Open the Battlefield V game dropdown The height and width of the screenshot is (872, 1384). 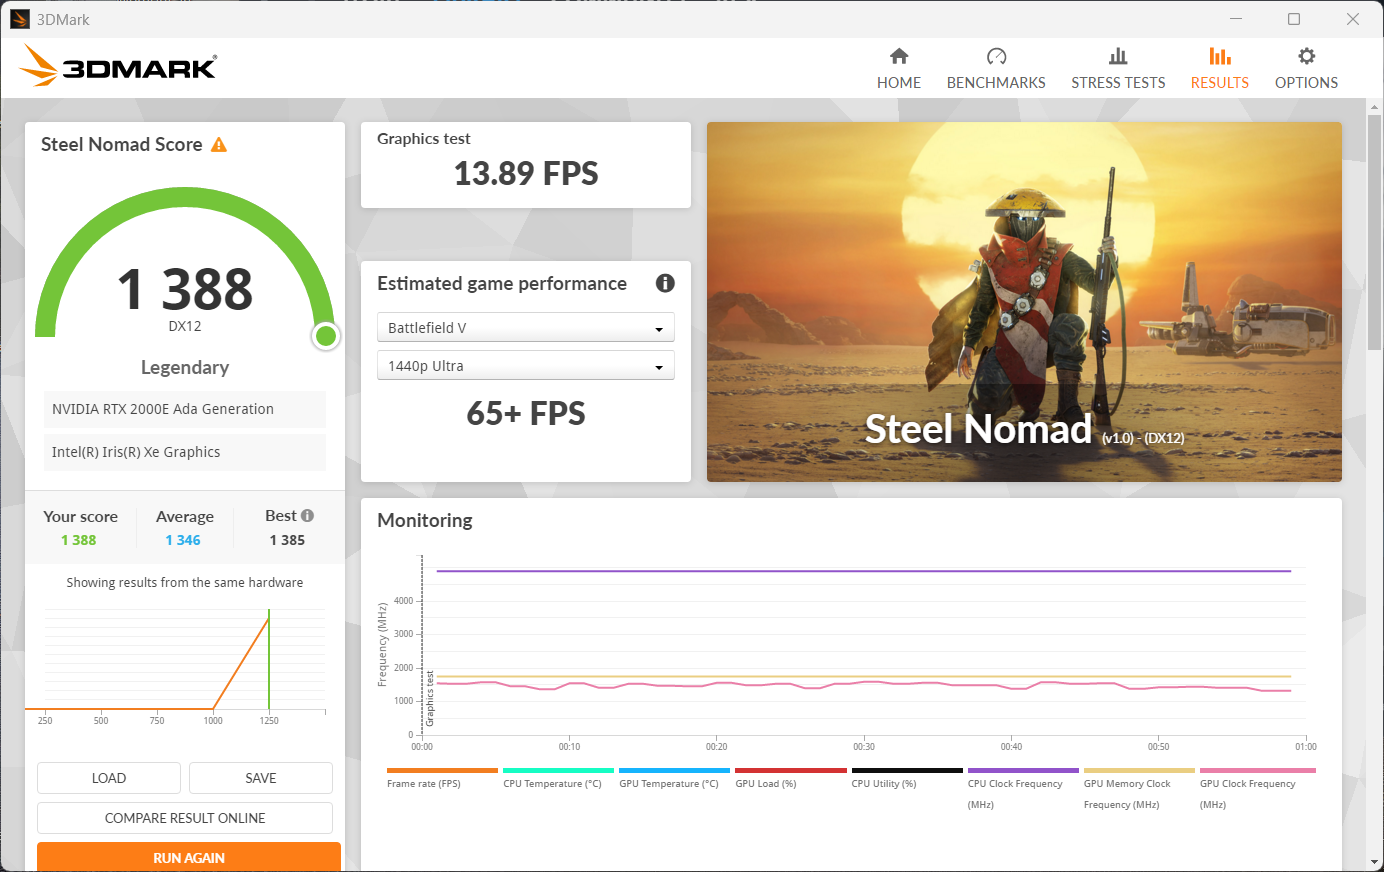coord(525,328)
